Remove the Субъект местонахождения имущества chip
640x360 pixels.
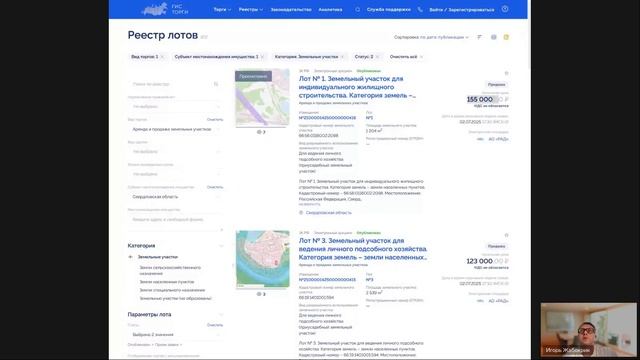(262, 57)
